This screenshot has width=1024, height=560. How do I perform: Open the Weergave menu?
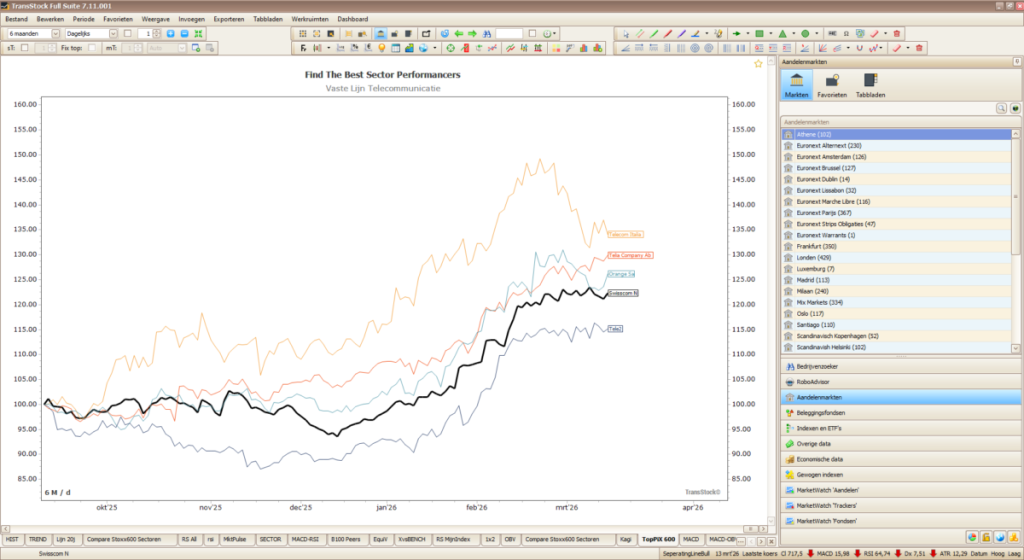pyautogui.click(x=155, y=19)
